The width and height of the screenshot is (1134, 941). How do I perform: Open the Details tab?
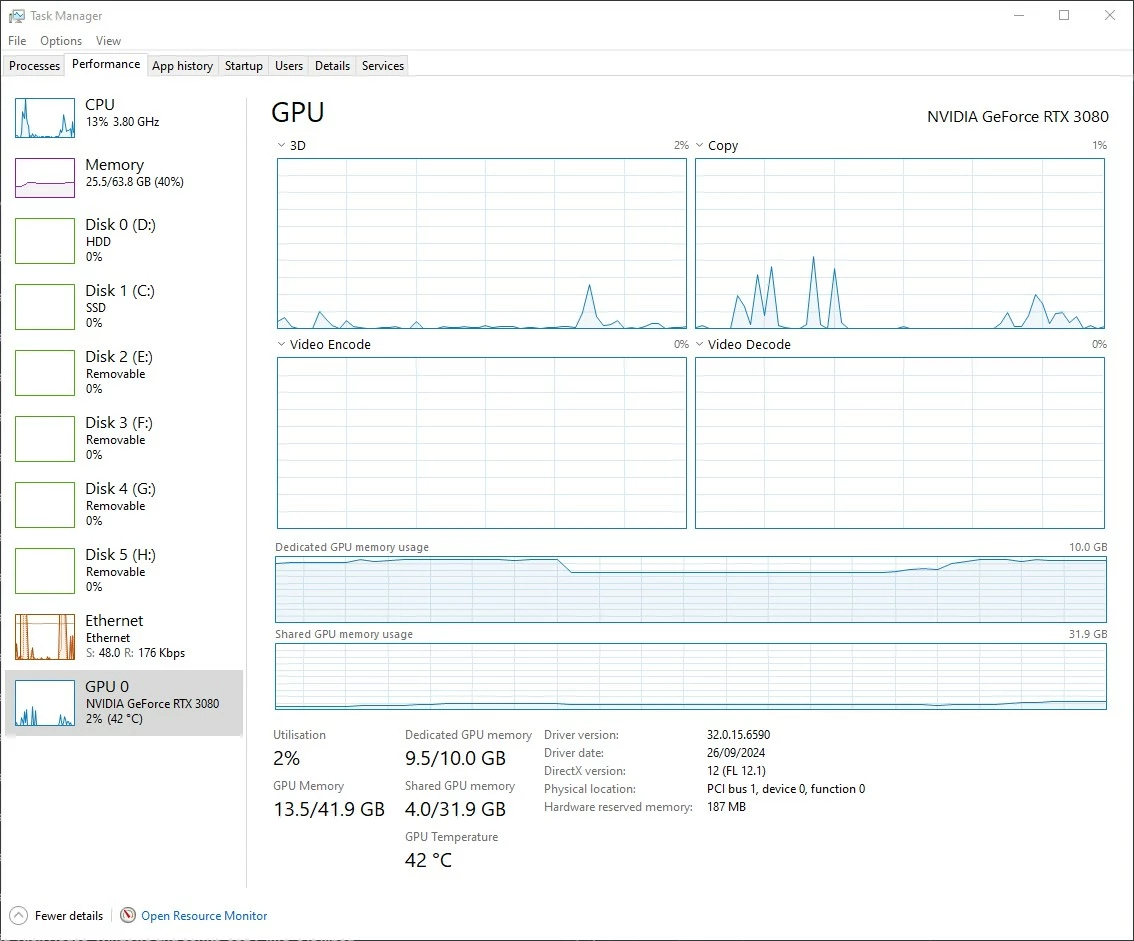pos(332,66)
